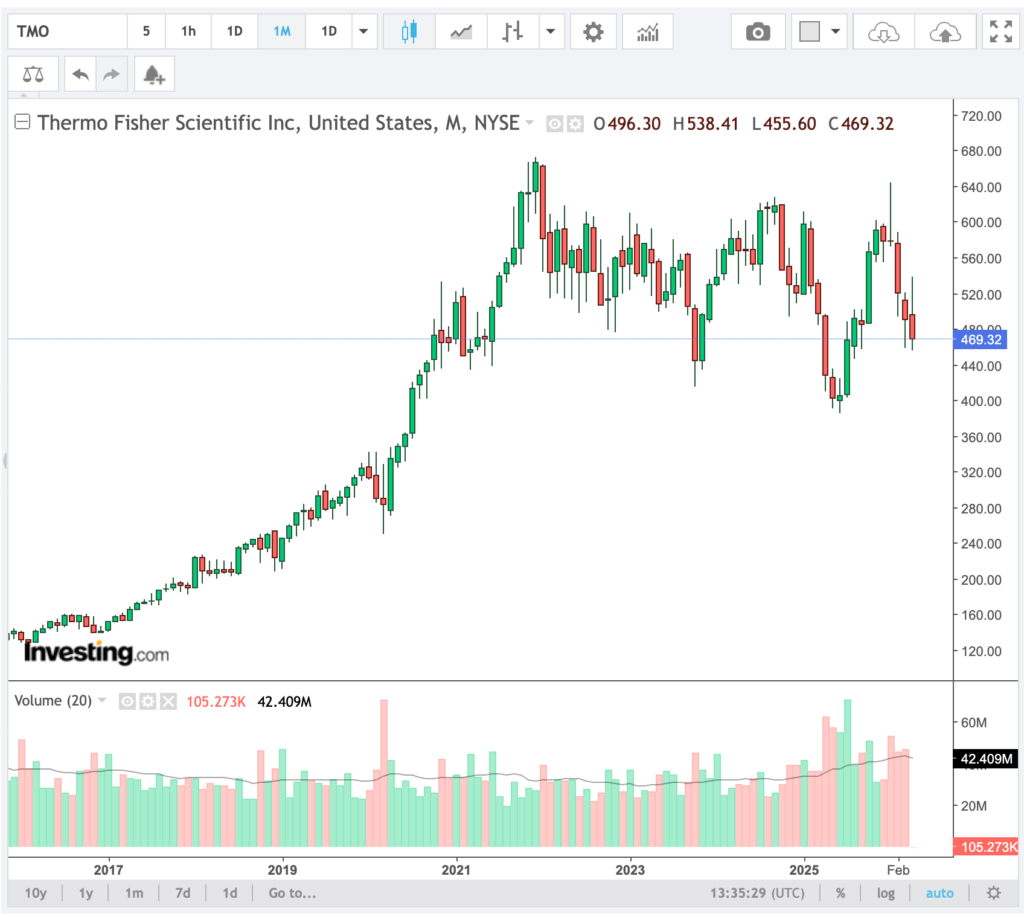Expand the Volume (20) legend dropdown
Screen dimensions: 1024x917
tap(102, 701)
